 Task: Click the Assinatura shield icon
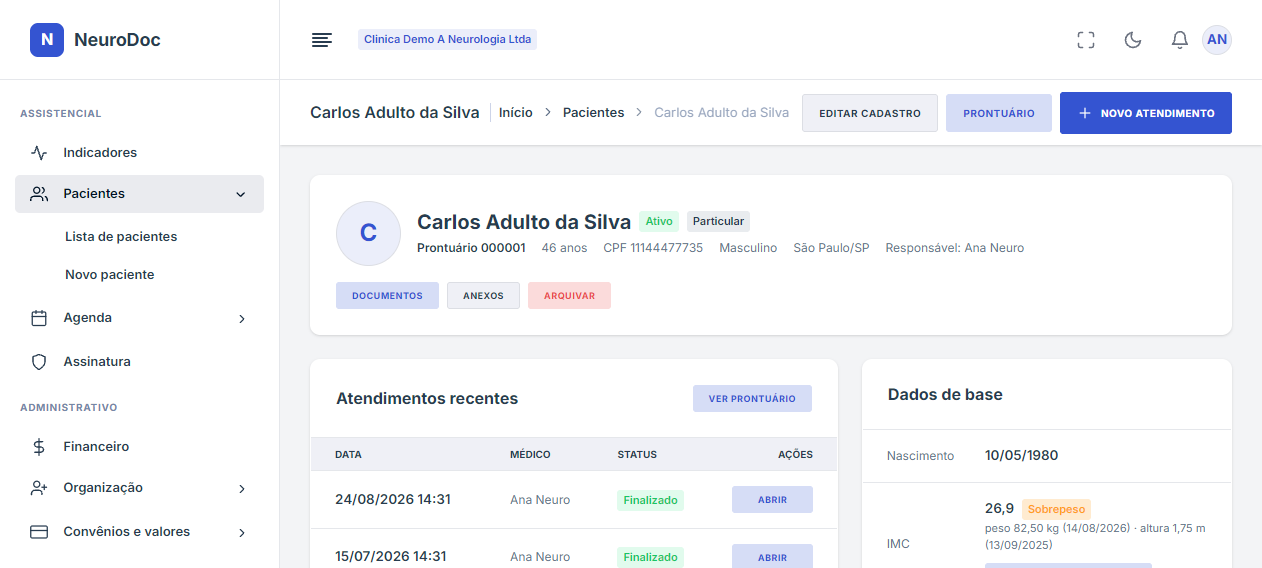point(39,362)
